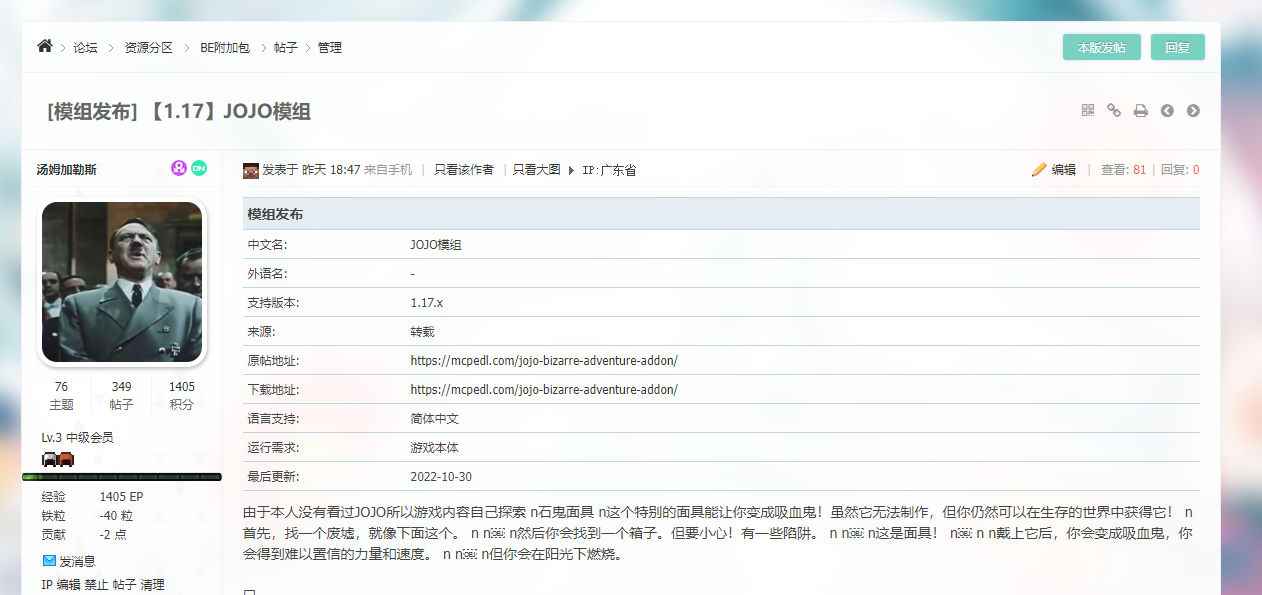Click the 简体中文 language value
Screen dimensions: 1262x595
point(435,419)
